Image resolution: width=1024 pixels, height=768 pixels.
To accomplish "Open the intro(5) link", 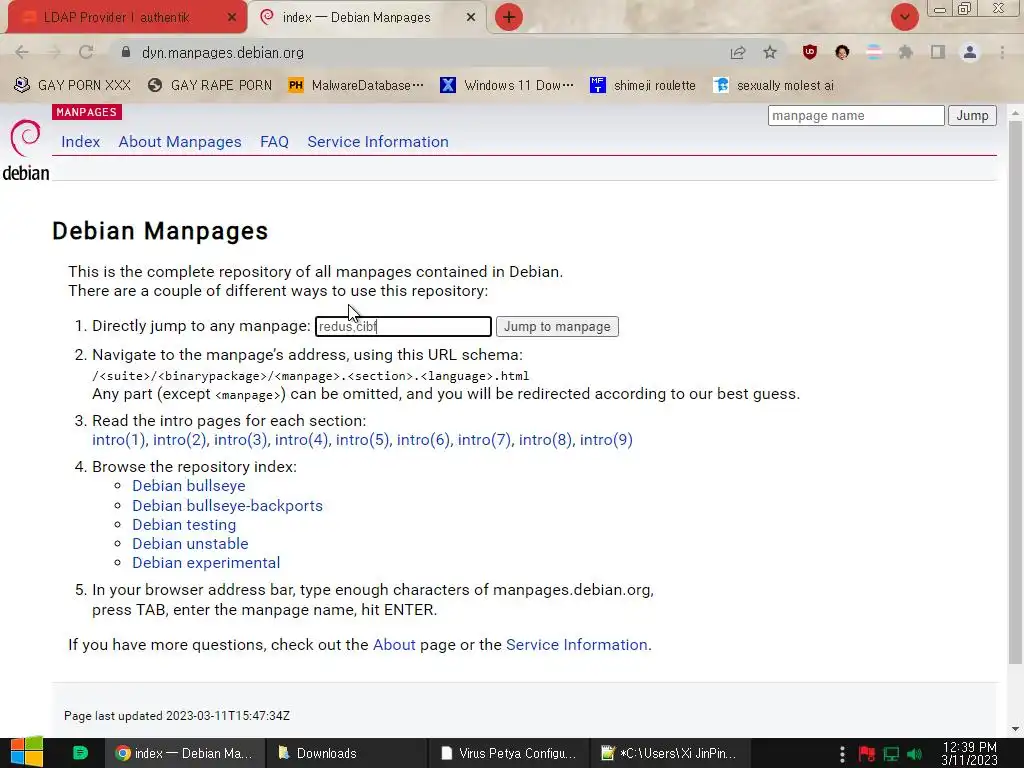I will (362, 440).
